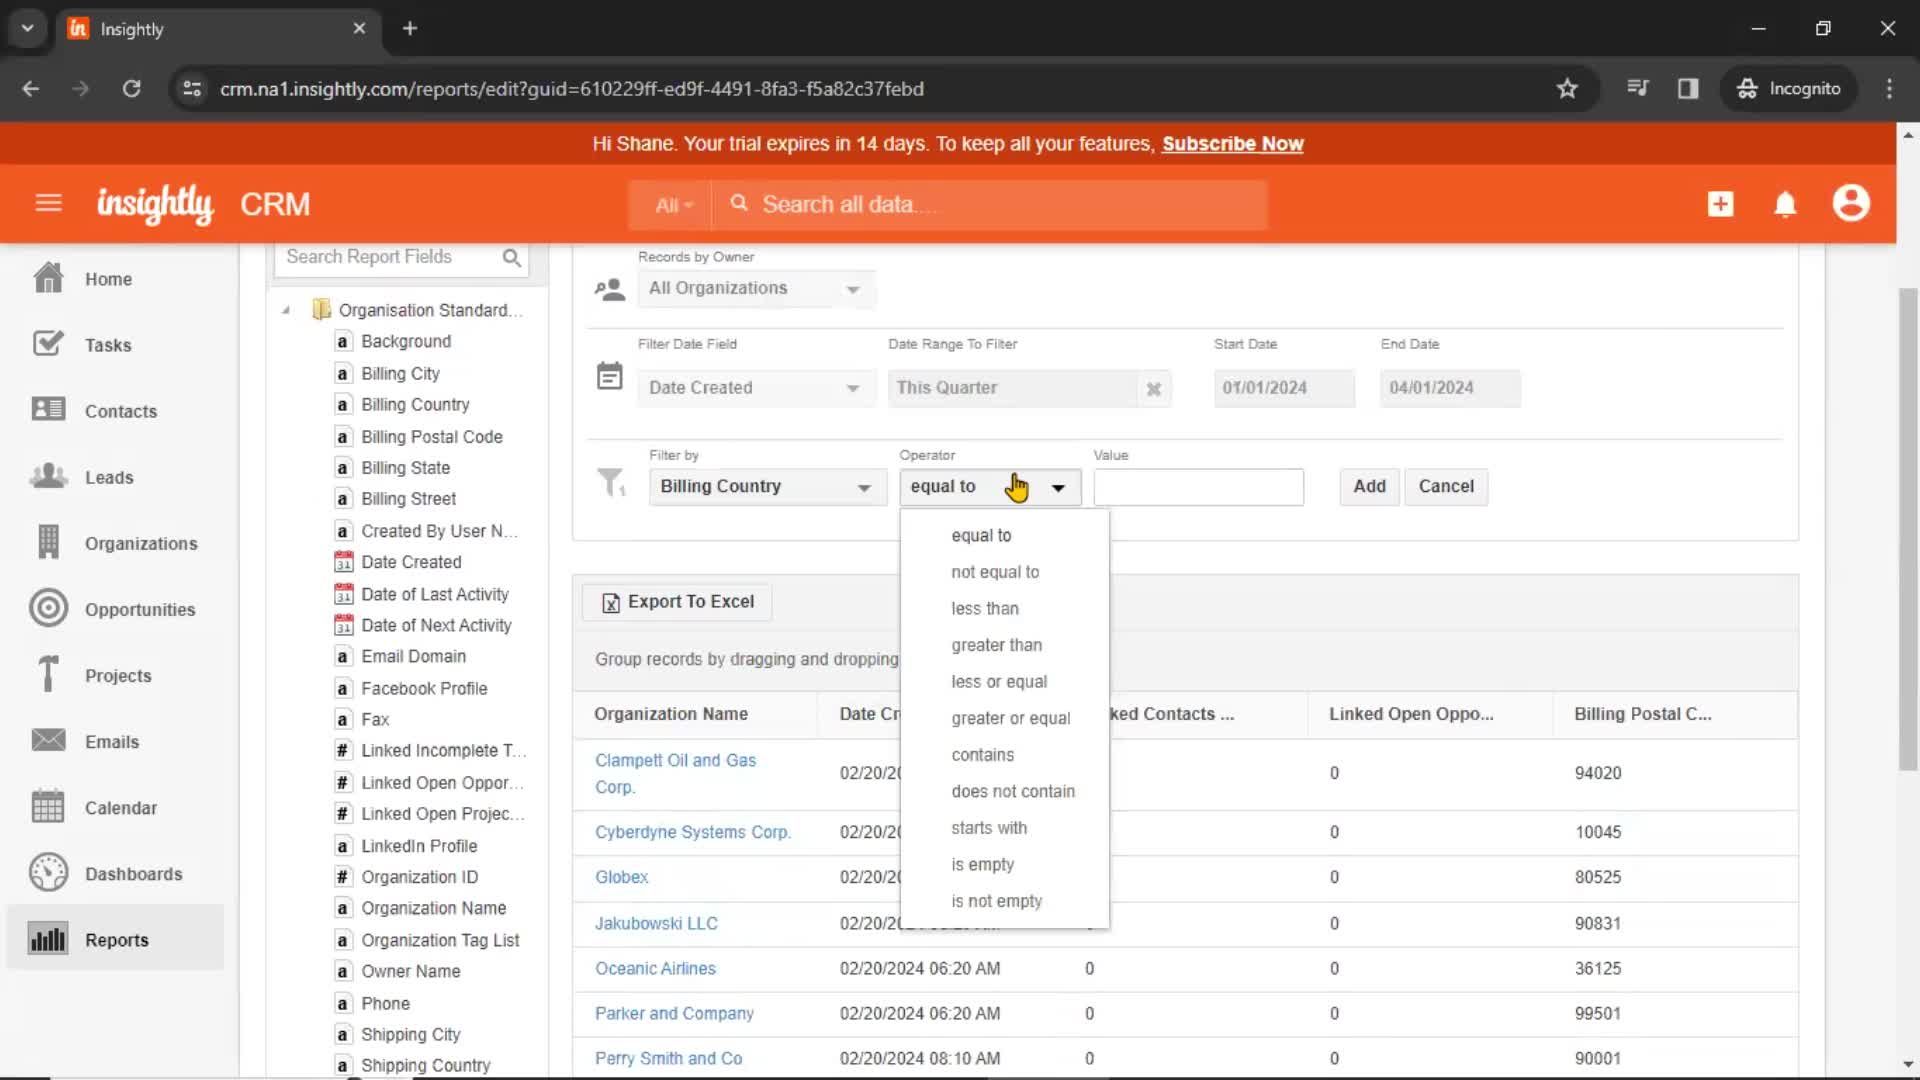
Task: Click Clampett Oil and Gas Corp. link
Action: tap(676, 773)
